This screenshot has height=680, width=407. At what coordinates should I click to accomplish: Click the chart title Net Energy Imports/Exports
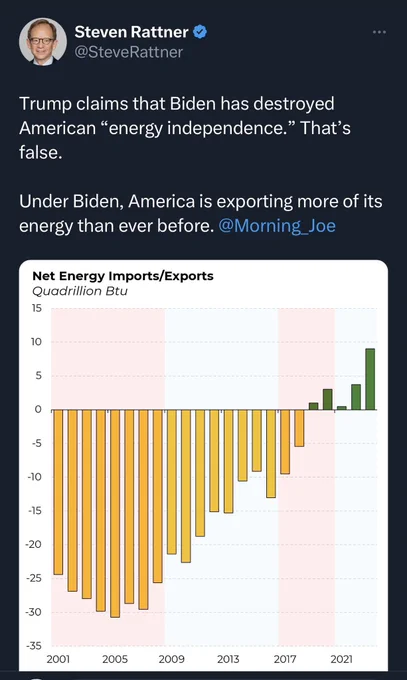(123, 276)
